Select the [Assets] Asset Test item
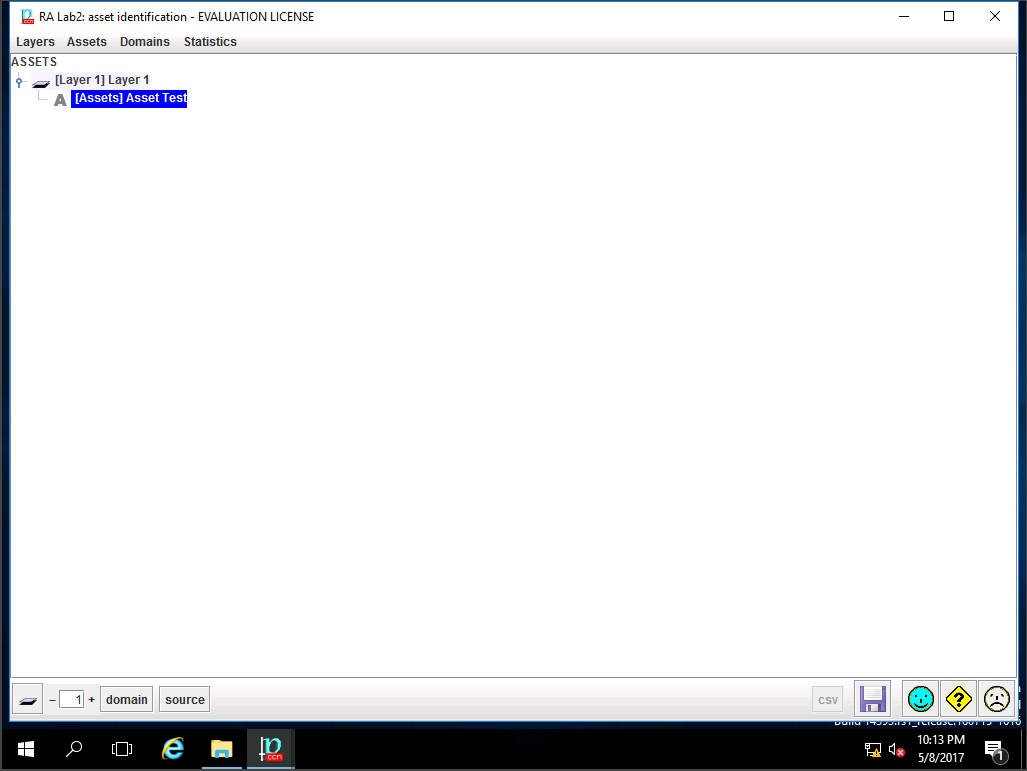This screenshot has height=771, width=1027. [130, 98]
